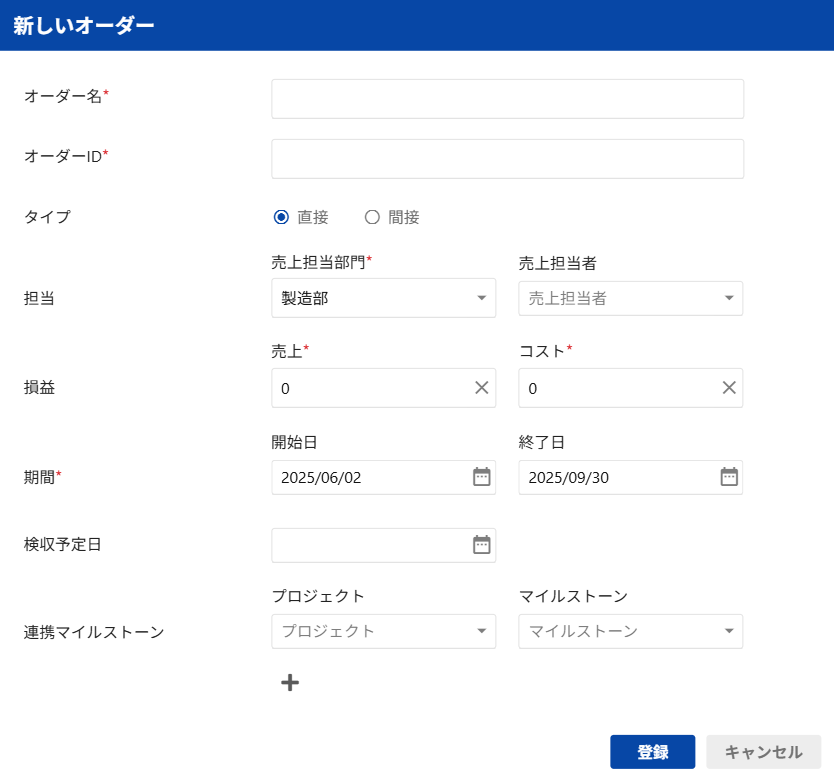Select the 直接 type radio button
The image size is (834, 776).
pos(281,217)
